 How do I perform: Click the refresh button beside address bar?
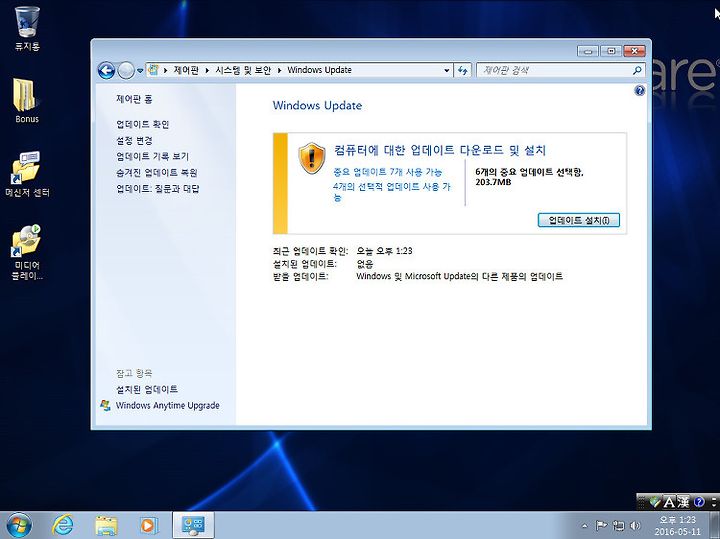462,70
